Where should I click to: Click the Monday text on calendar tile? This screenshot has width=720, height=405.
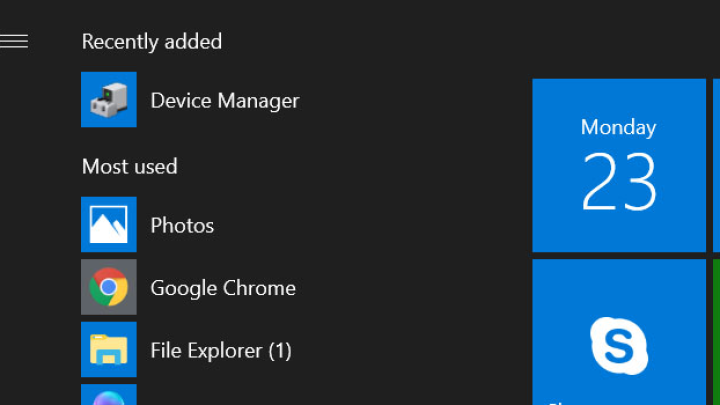point(619,128)
